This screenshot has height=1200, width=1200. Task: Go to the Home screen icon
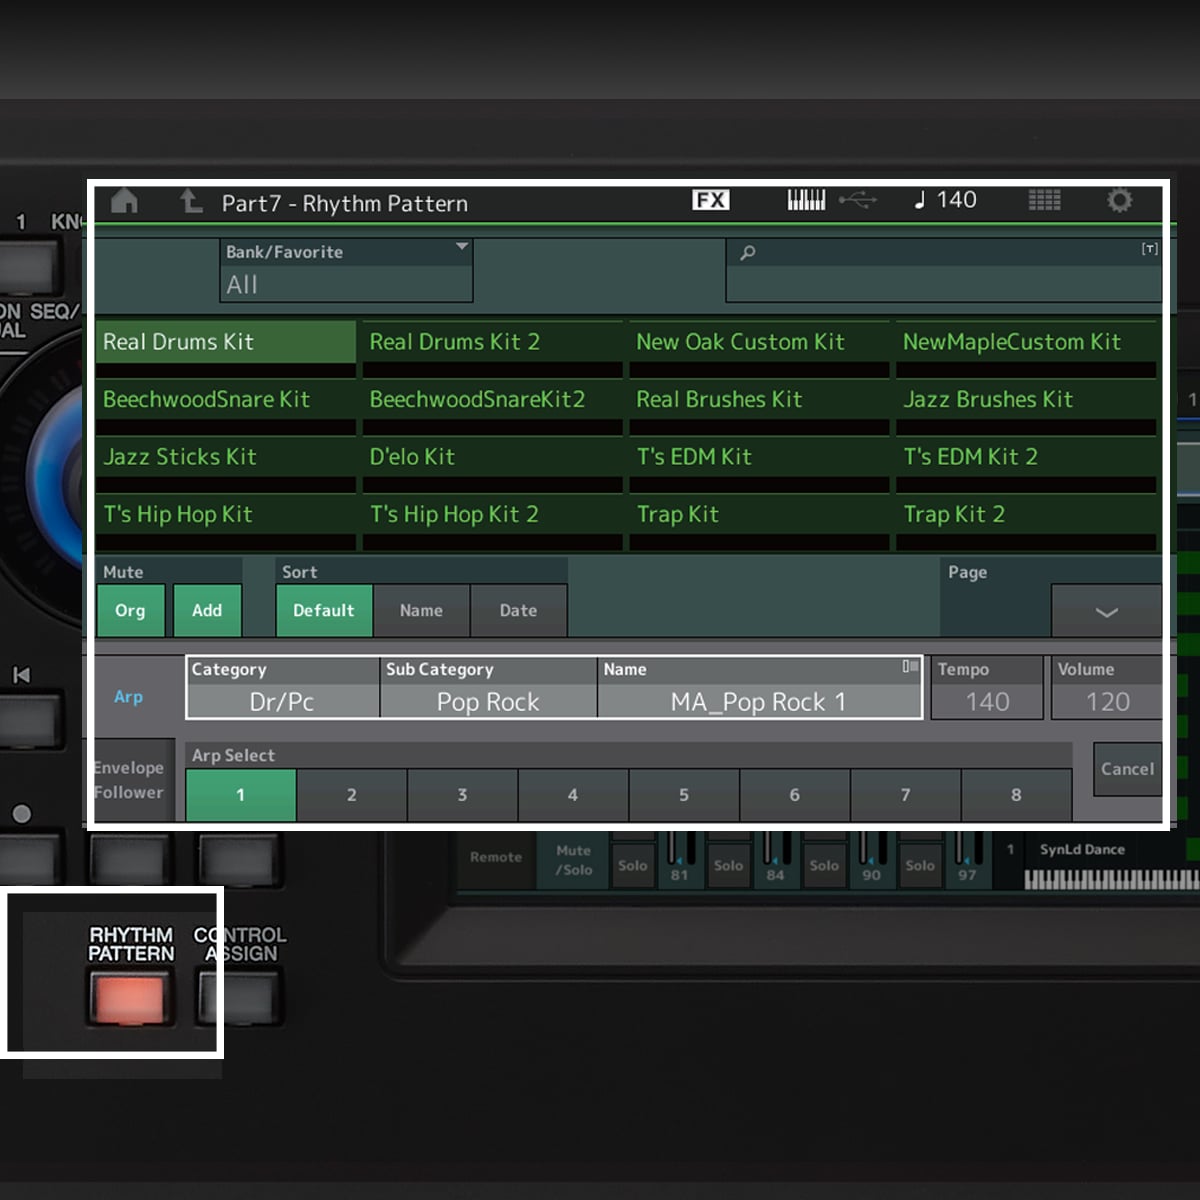(x=124, y=202)
